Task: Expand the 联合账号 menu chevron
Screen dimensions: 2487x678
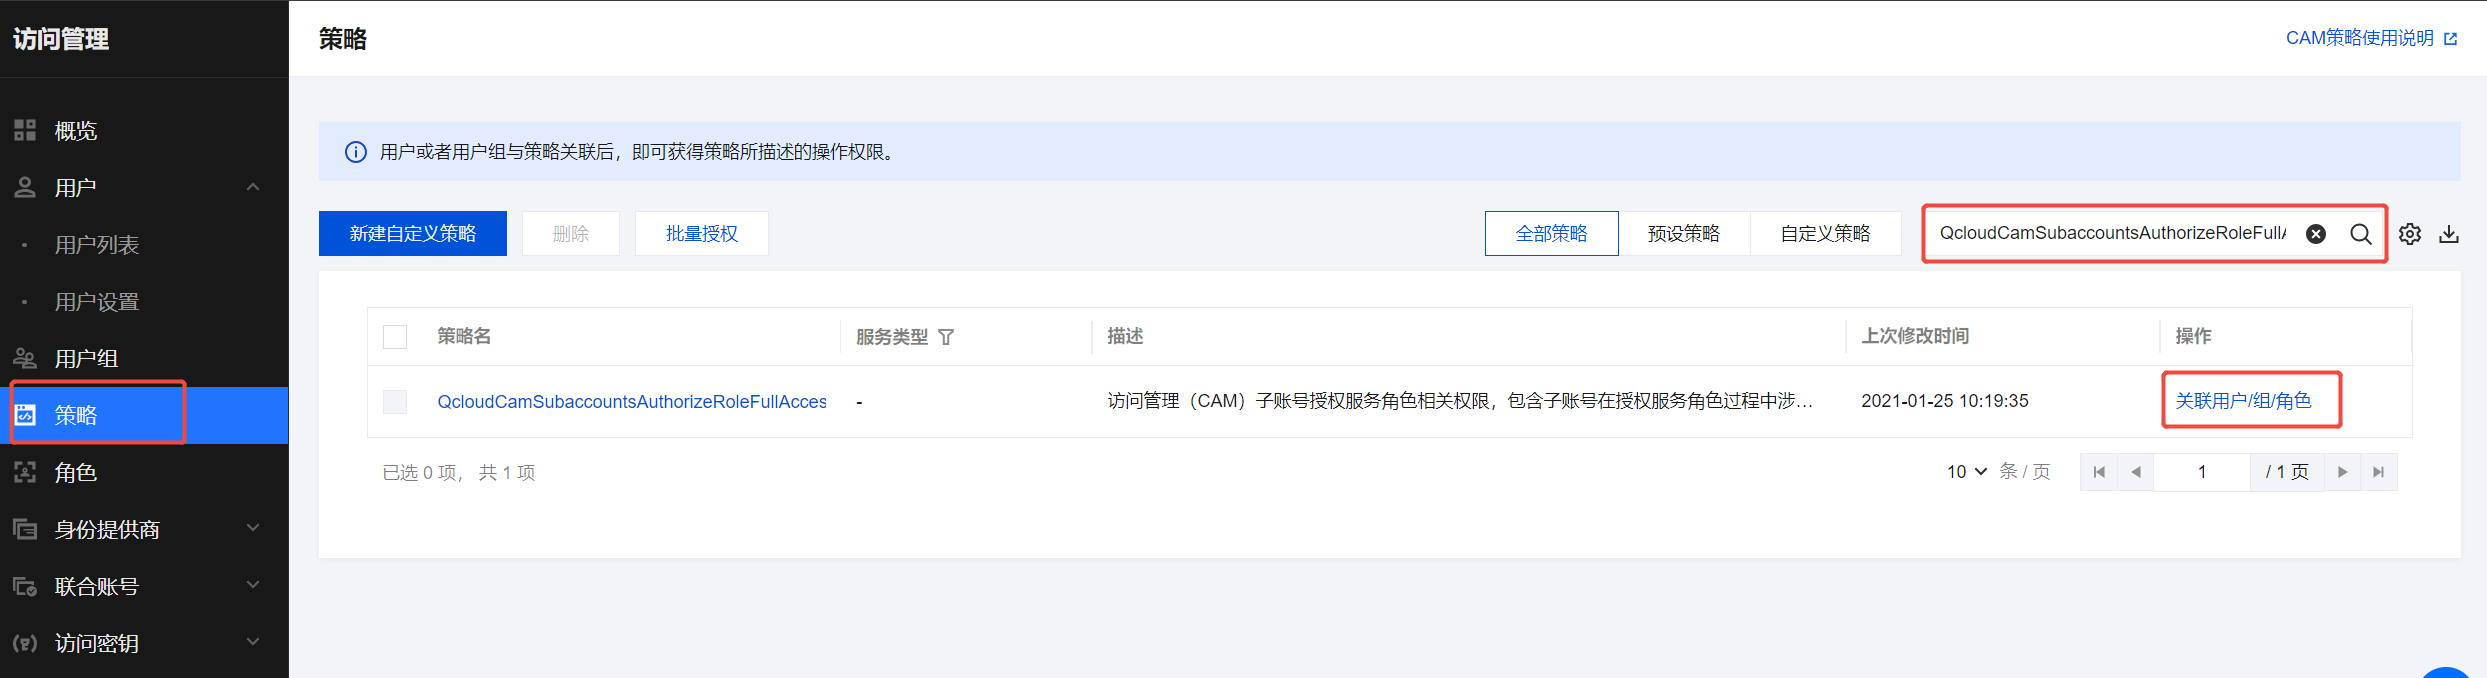Action: click(253, 585)
